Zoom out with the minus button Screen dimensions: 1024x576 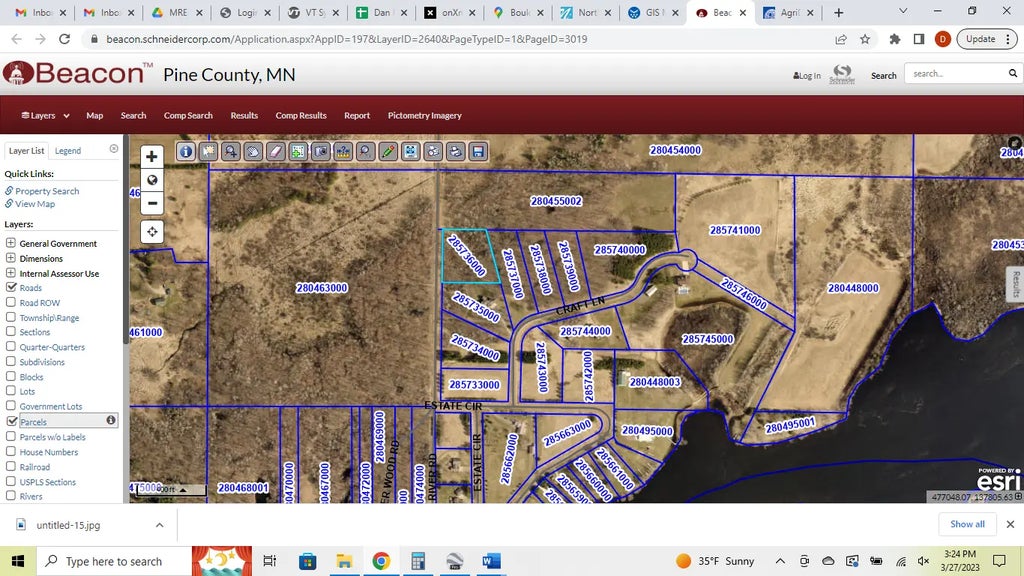coord(152,203)
